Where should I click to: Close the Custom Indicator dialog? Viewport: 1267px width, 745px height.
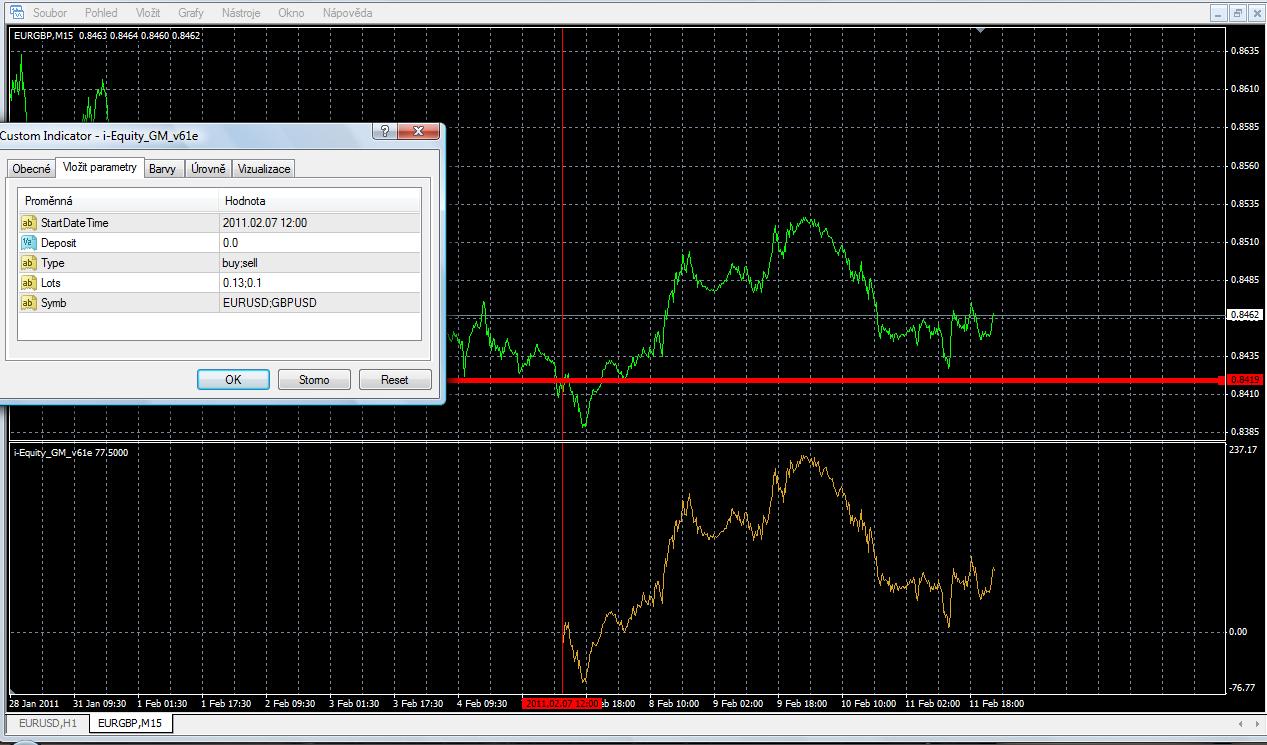[x=418, y=132]
